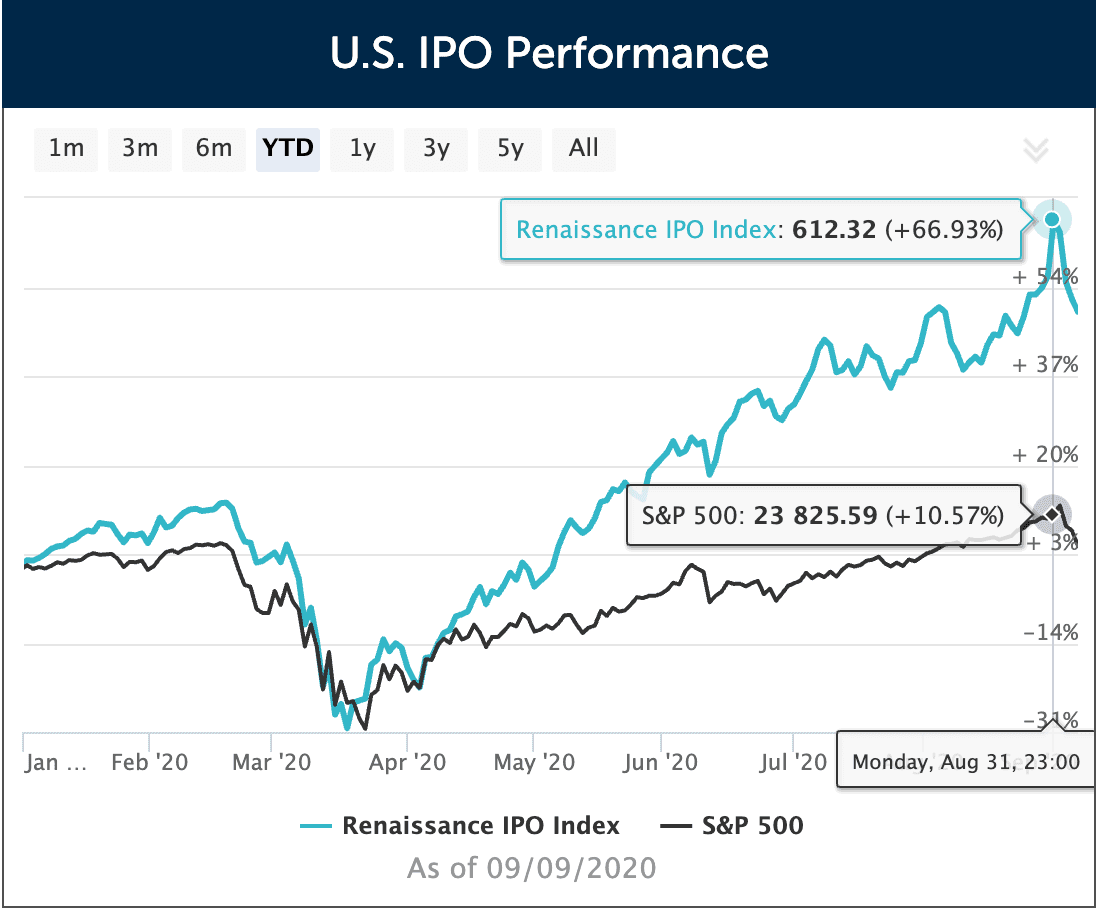Select the 5y time range

[x=509, y=149]
